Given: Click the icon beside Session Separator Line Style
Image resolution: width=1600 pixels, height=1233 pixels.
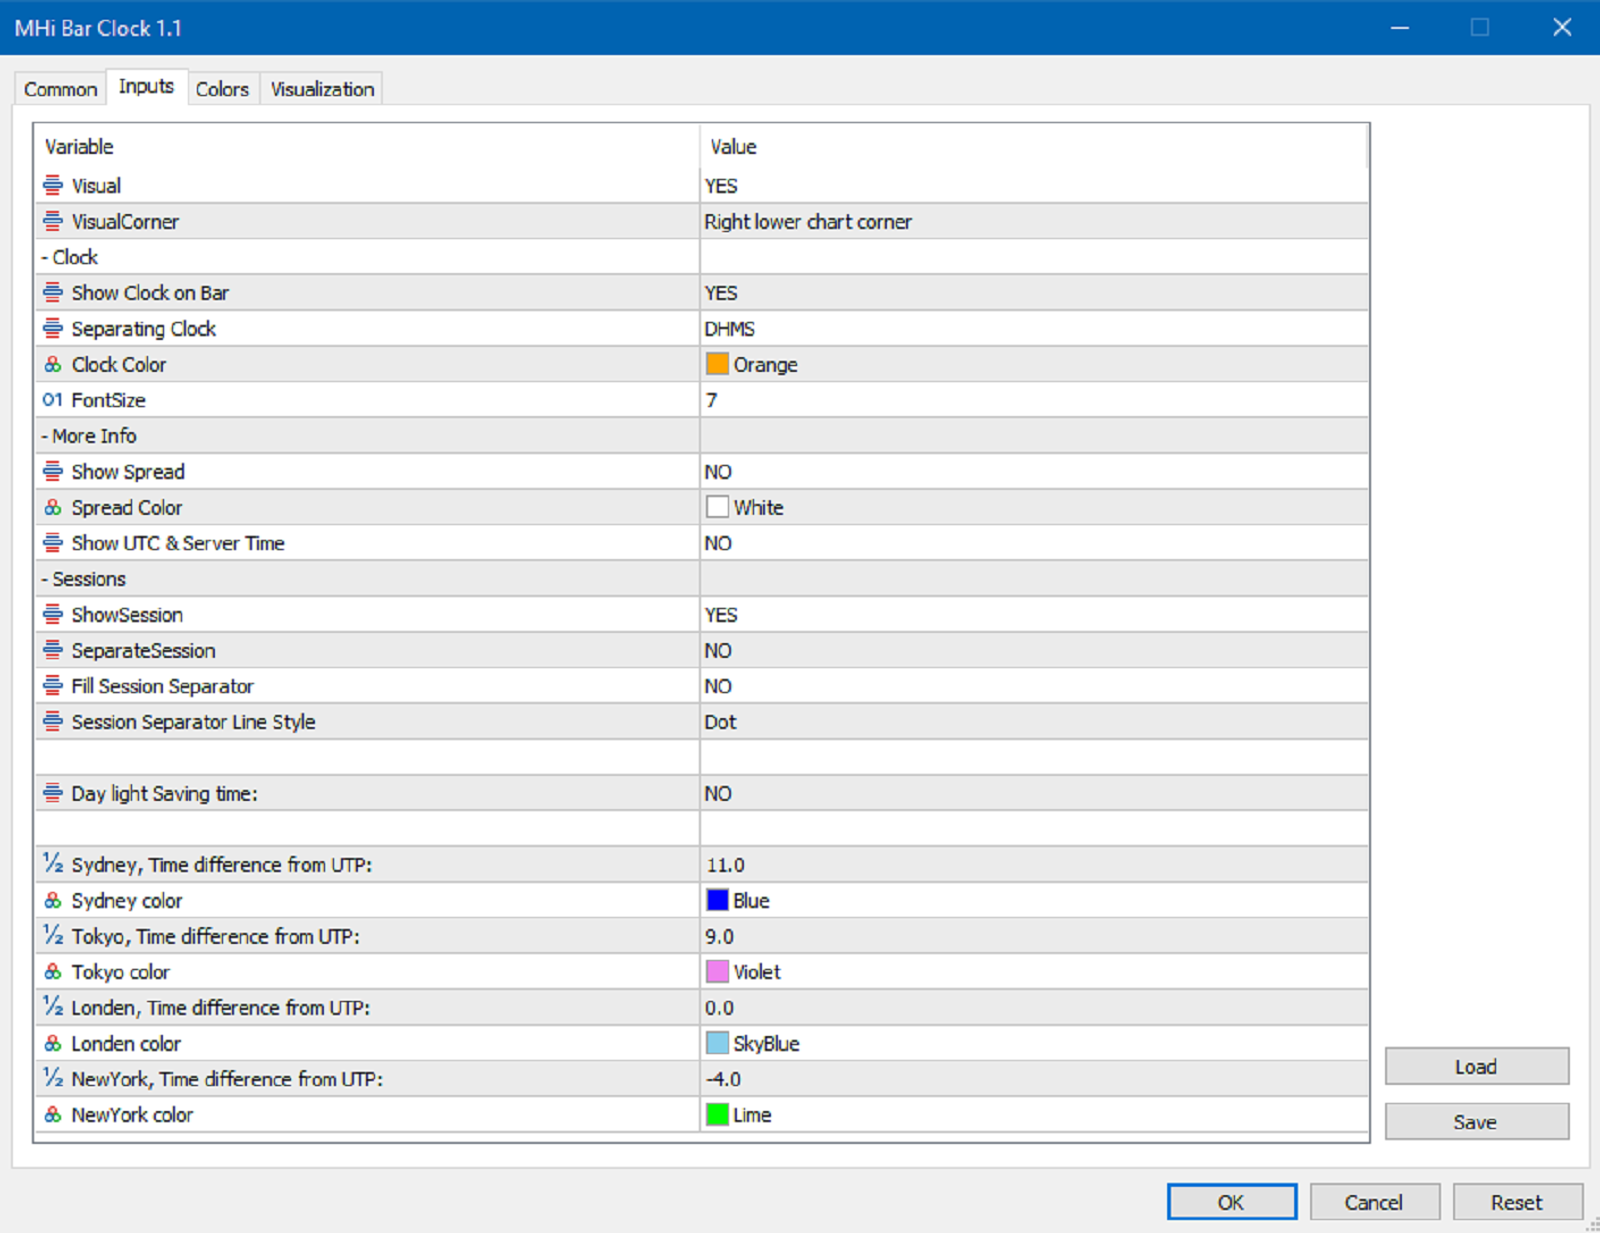Looking at the screenshot, I should coord(53,722).
